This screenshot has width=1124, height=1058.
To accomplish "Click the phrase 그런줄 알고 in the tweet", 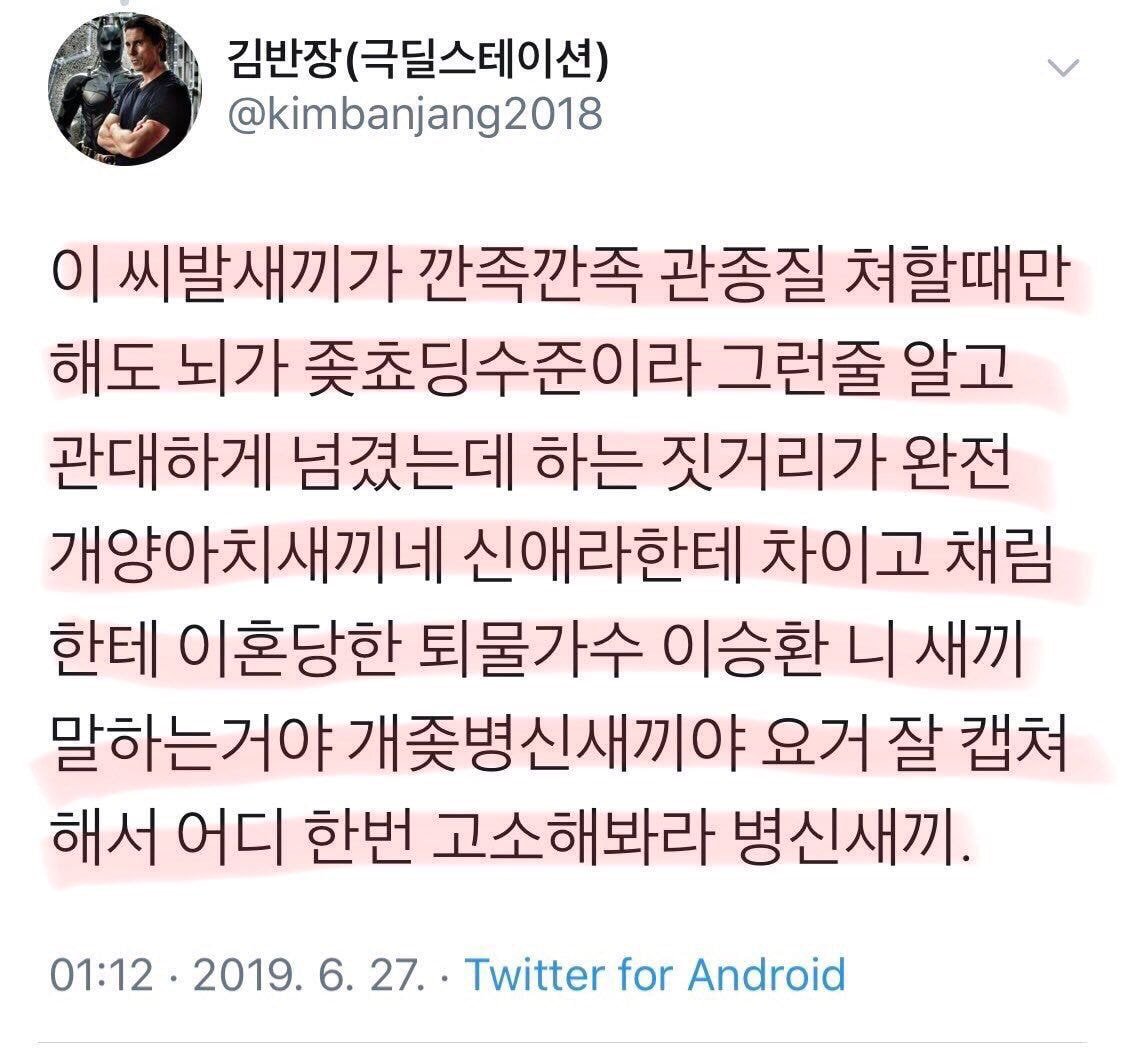I will click(x=864, y=370).
